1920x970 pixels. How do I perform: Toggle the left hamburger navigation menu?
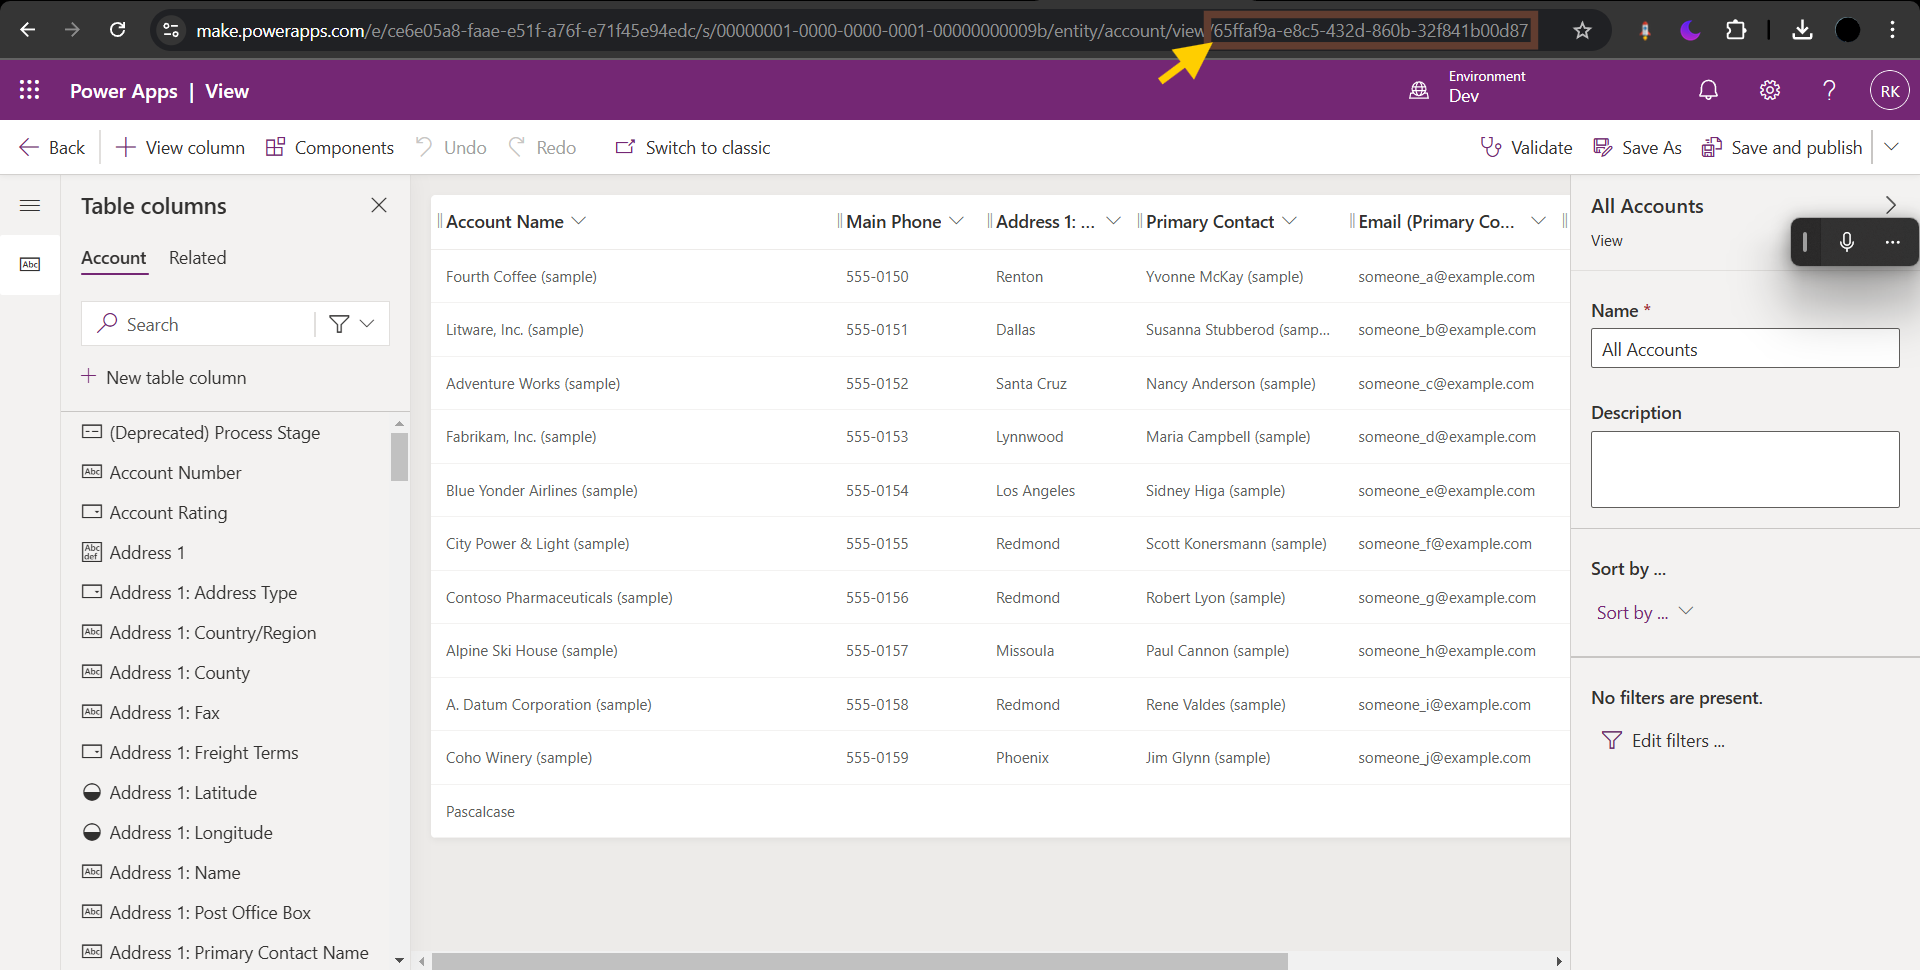click(30, 206)
